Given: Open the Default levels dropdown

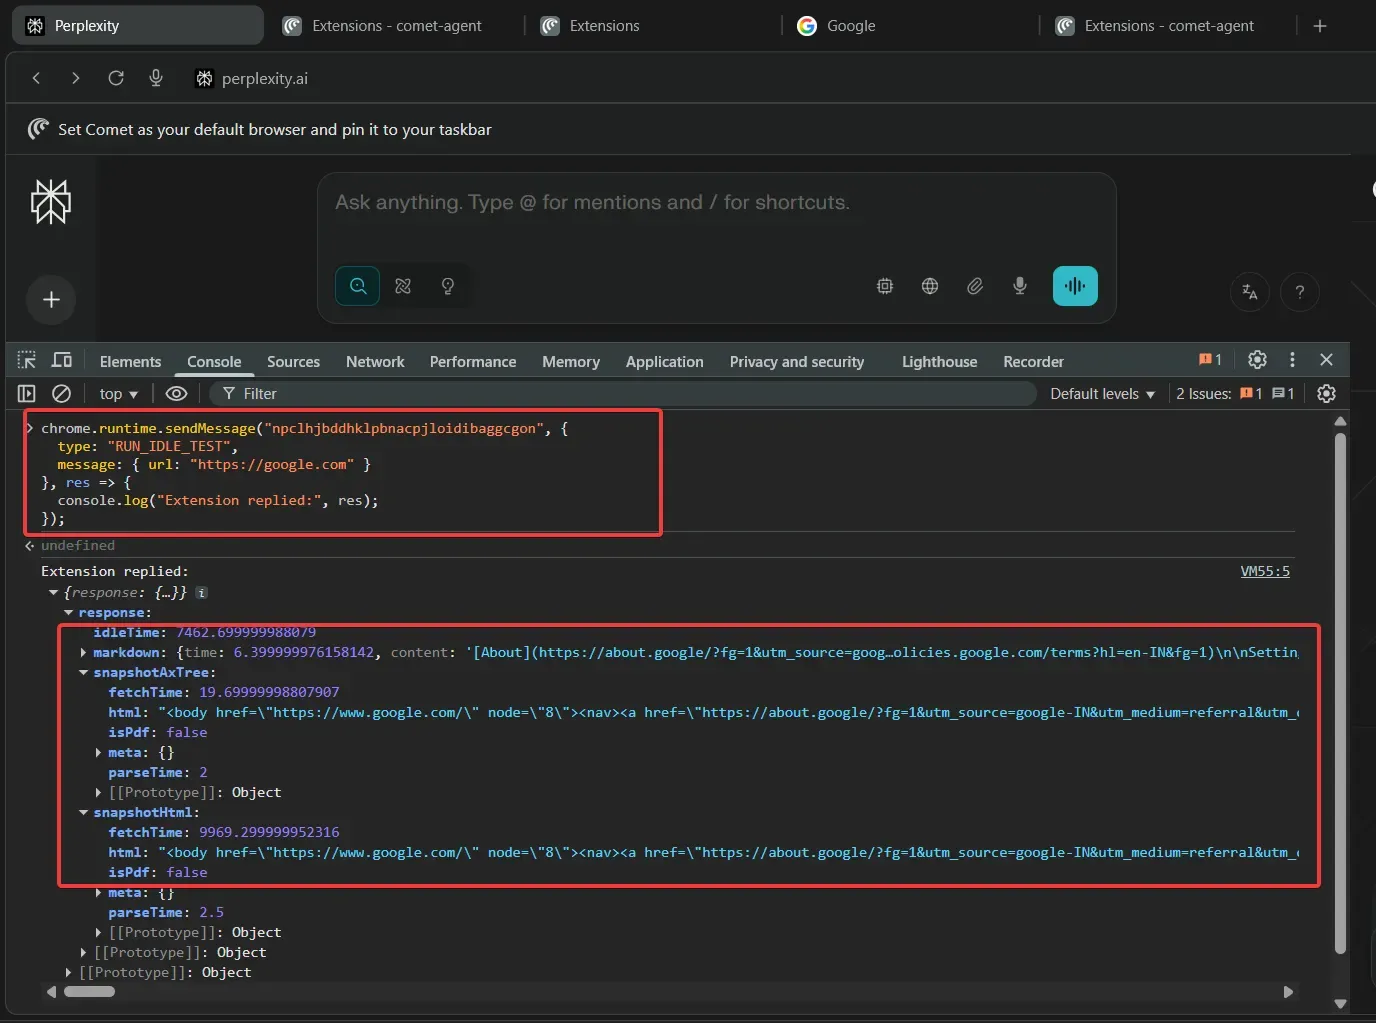Looking at the screenshot, I should coord(1102,394).
